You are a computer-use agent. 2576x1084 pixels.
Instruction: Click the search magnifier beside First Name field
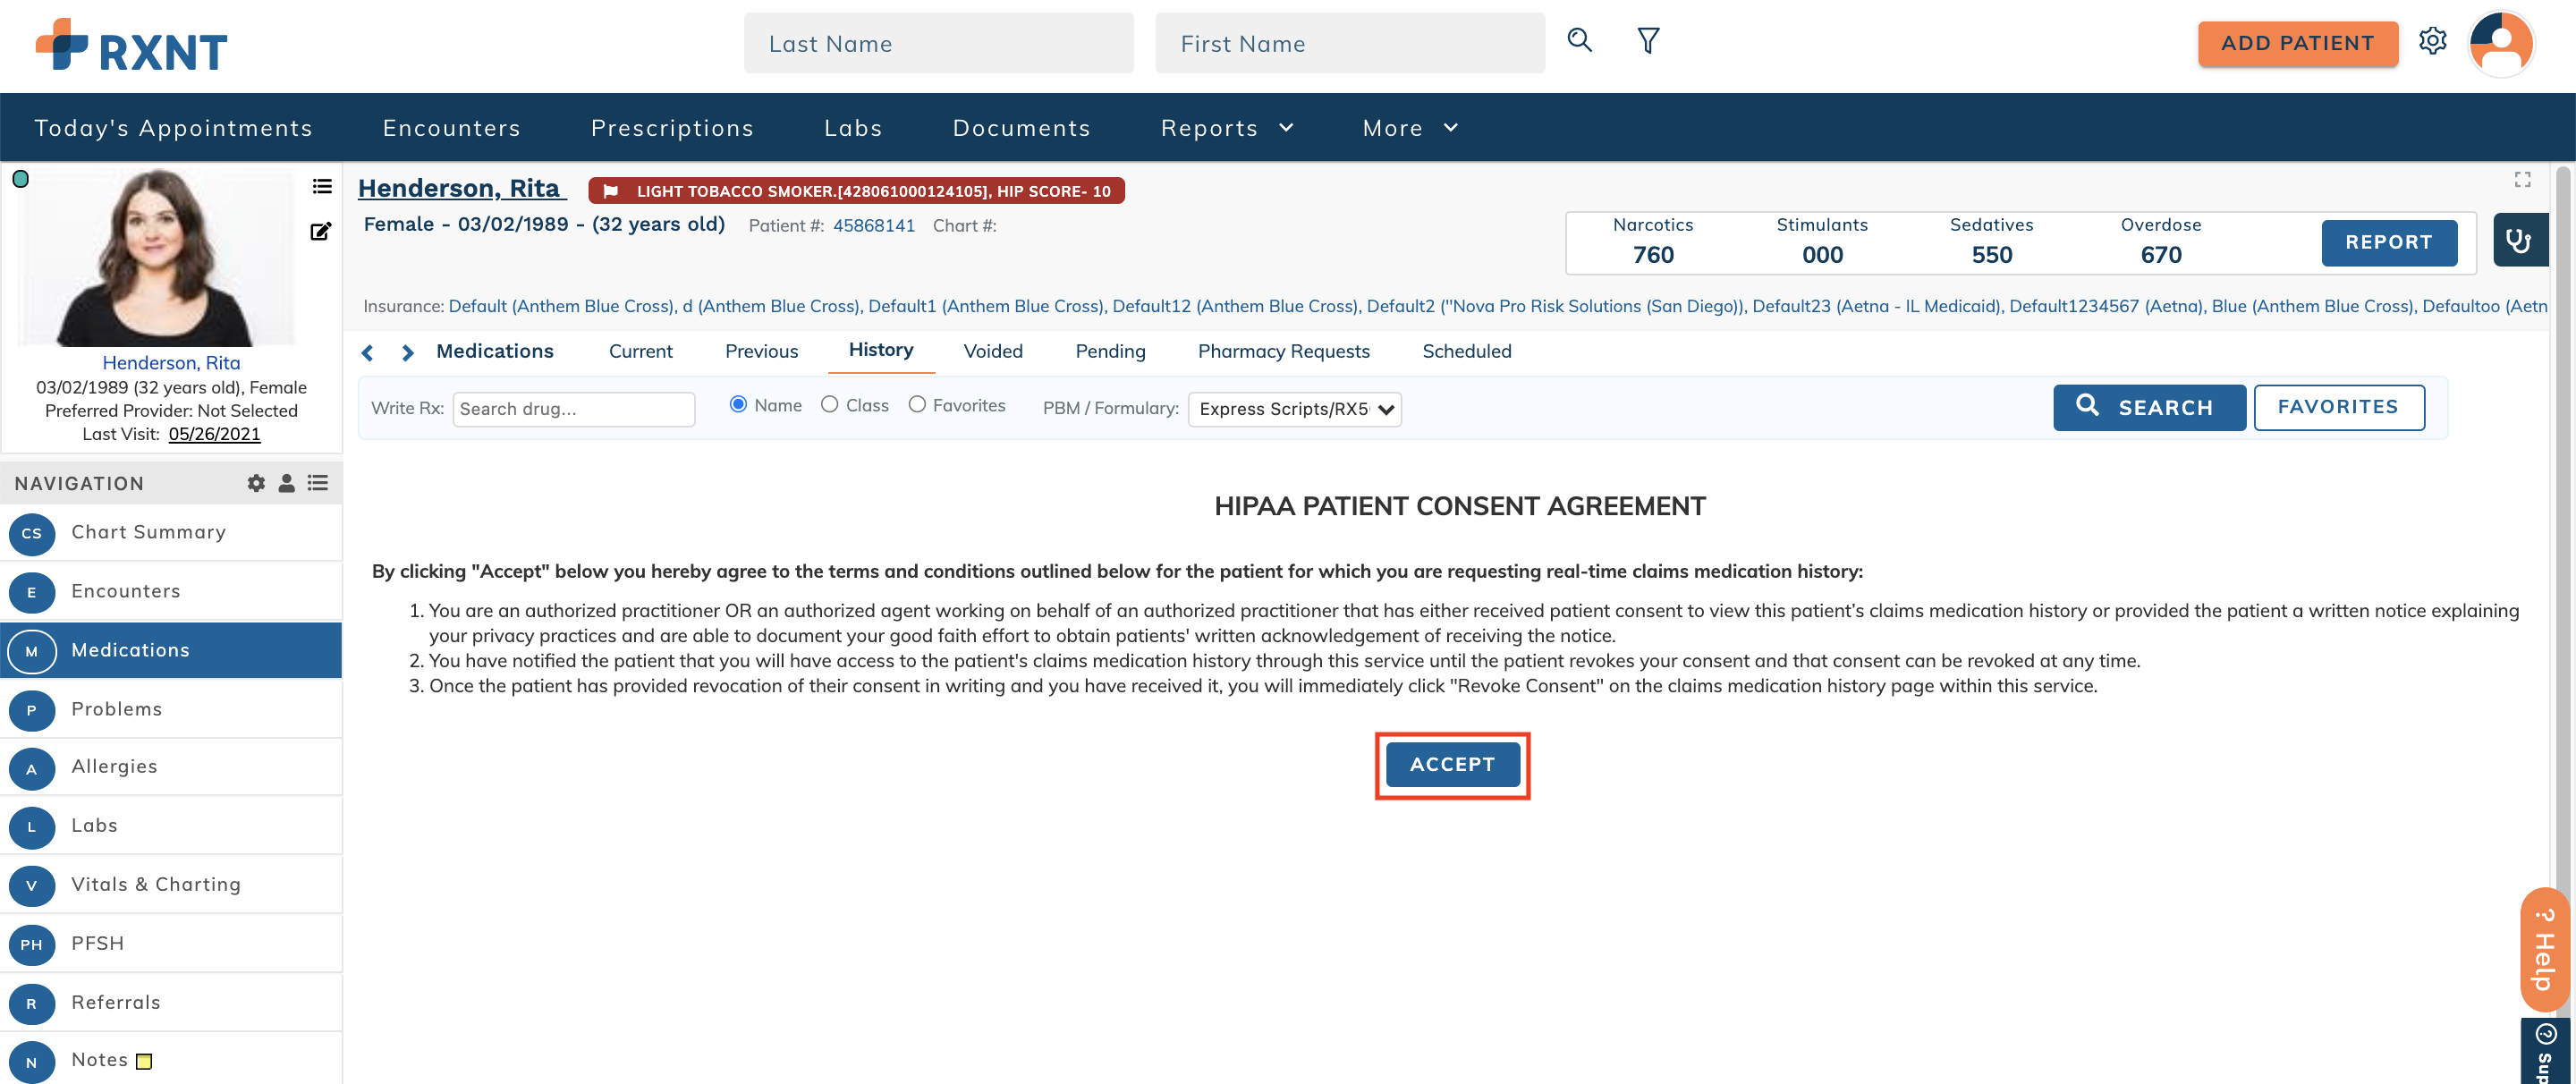click(x=1579, y=40)
